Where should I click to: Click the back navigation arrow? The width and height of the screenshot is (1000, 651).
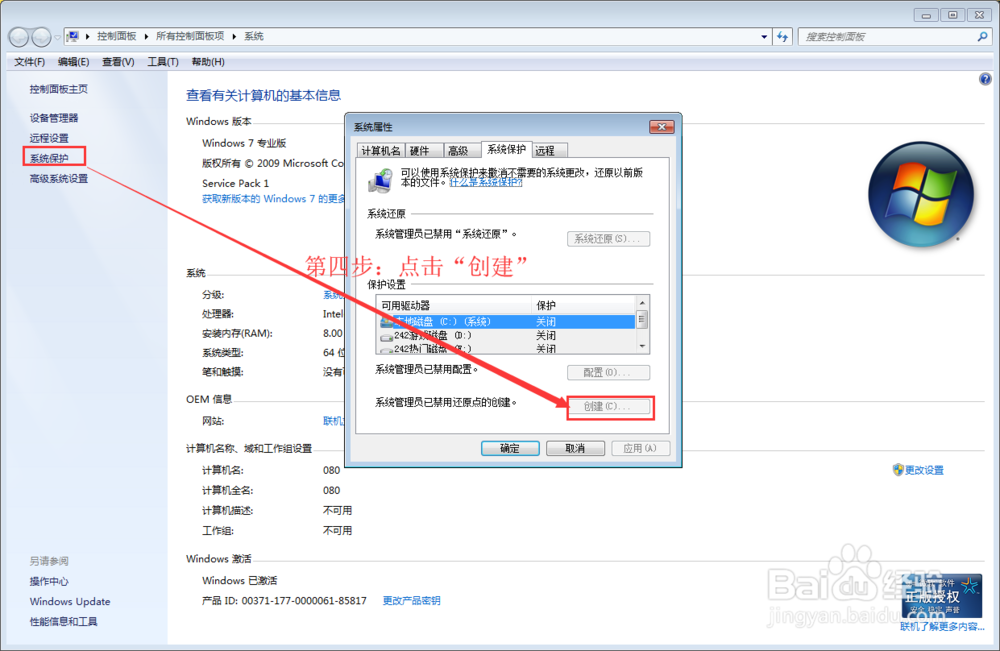[x=18, y=37]
